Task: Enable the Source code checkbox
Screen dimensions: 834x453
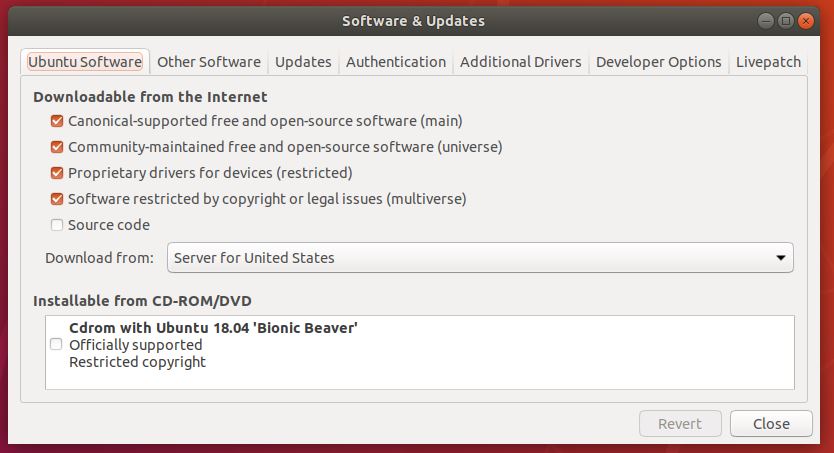Action: coord(57,225)
